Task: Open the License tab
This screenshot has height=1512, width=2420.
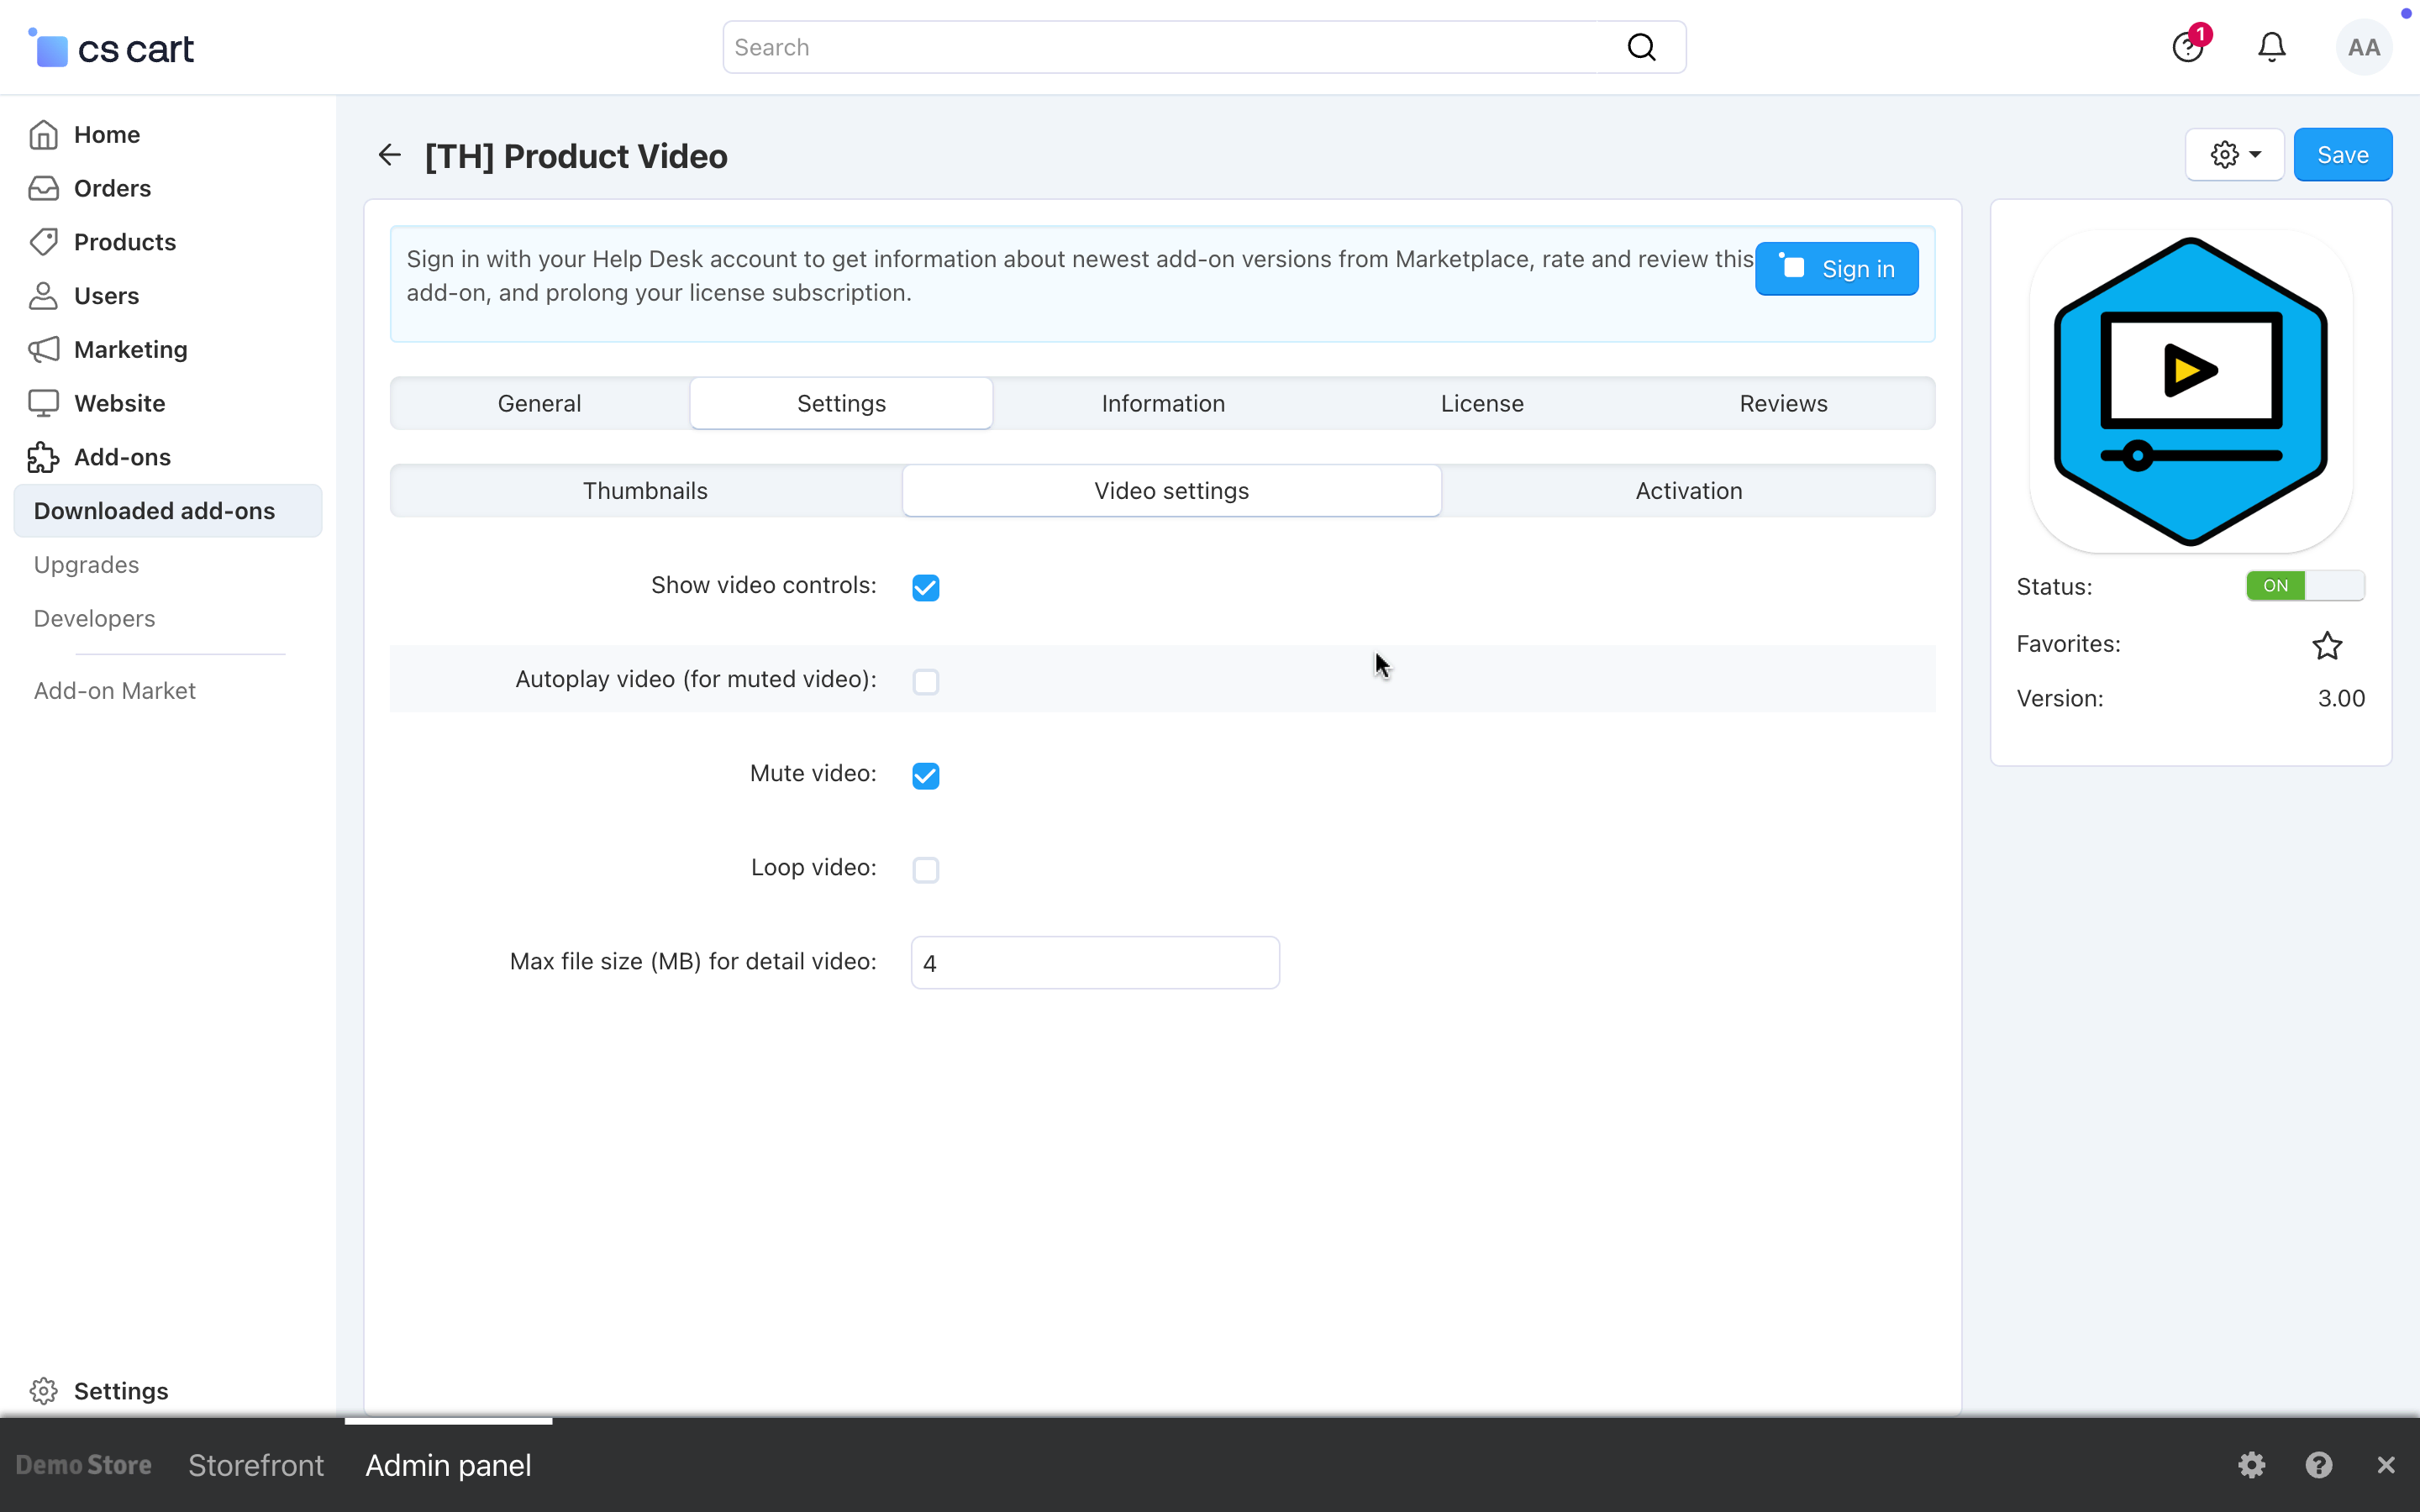Action: tap(1481, 403)
